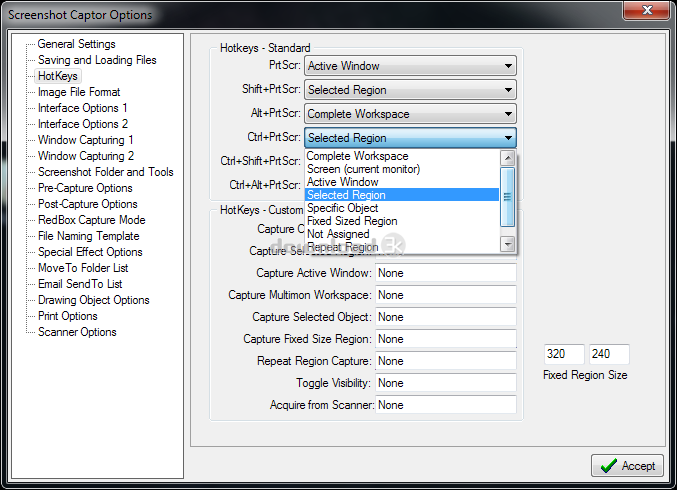The width and height of the screenshot is (677, 490).
Task: Open Image File Format settings
Action: coord(79,92)
